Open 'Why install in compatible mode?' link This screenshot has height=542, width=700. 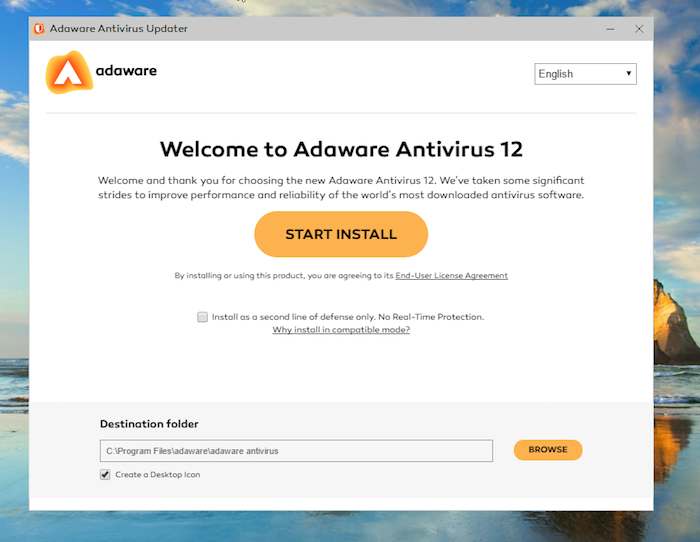click(341, 329)
